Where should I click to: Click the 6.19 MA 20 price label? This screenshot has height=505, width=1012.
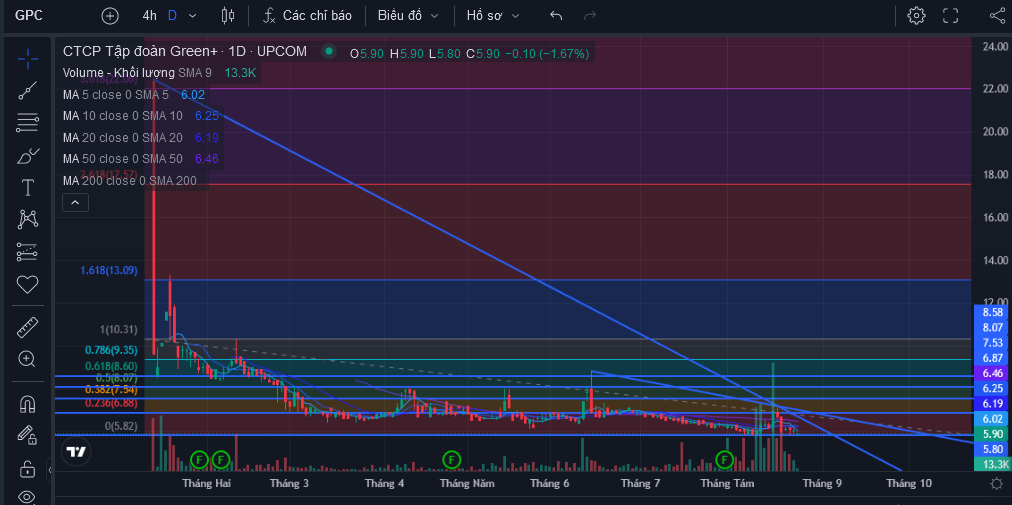tap(992, 404)
